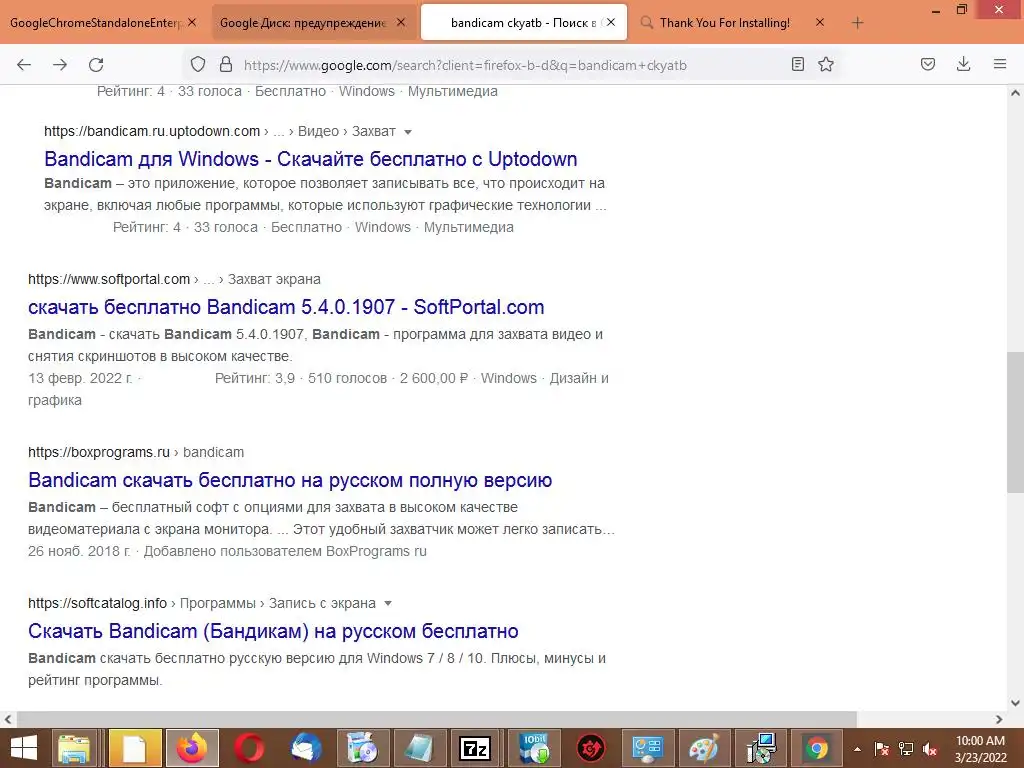1024x768 pixels.
Task: Close the Thank You For Installing tab
Action: tap(820, 22)
